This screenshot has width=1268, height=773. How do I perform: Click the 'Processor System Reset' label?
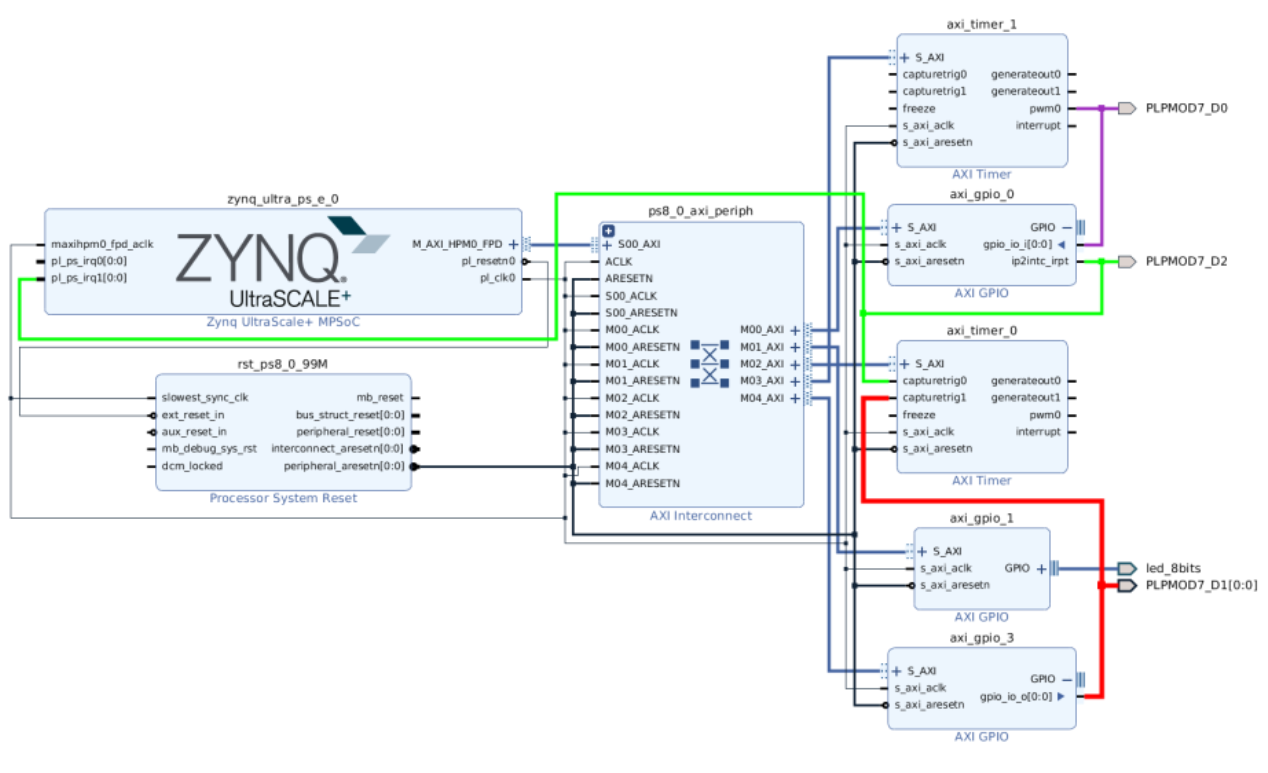(x=283, y=497)
